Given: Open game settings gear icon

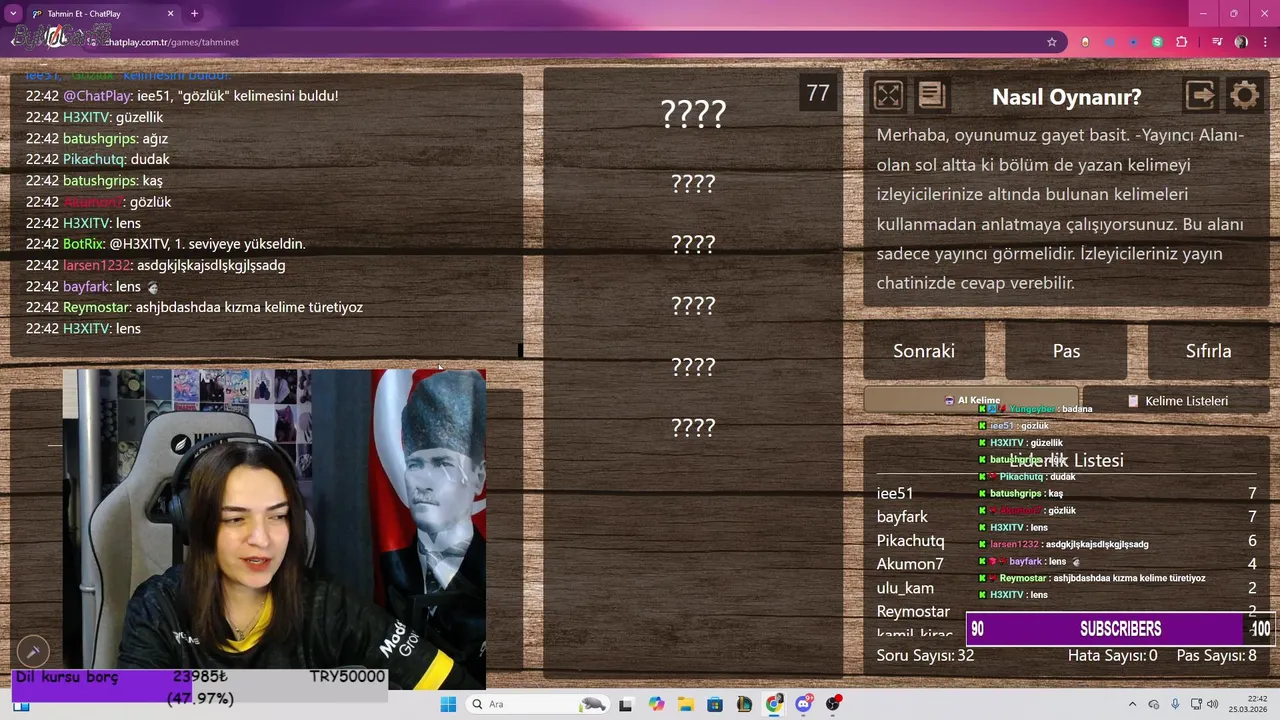Looking at the screenshot, I should (1245, 95).
